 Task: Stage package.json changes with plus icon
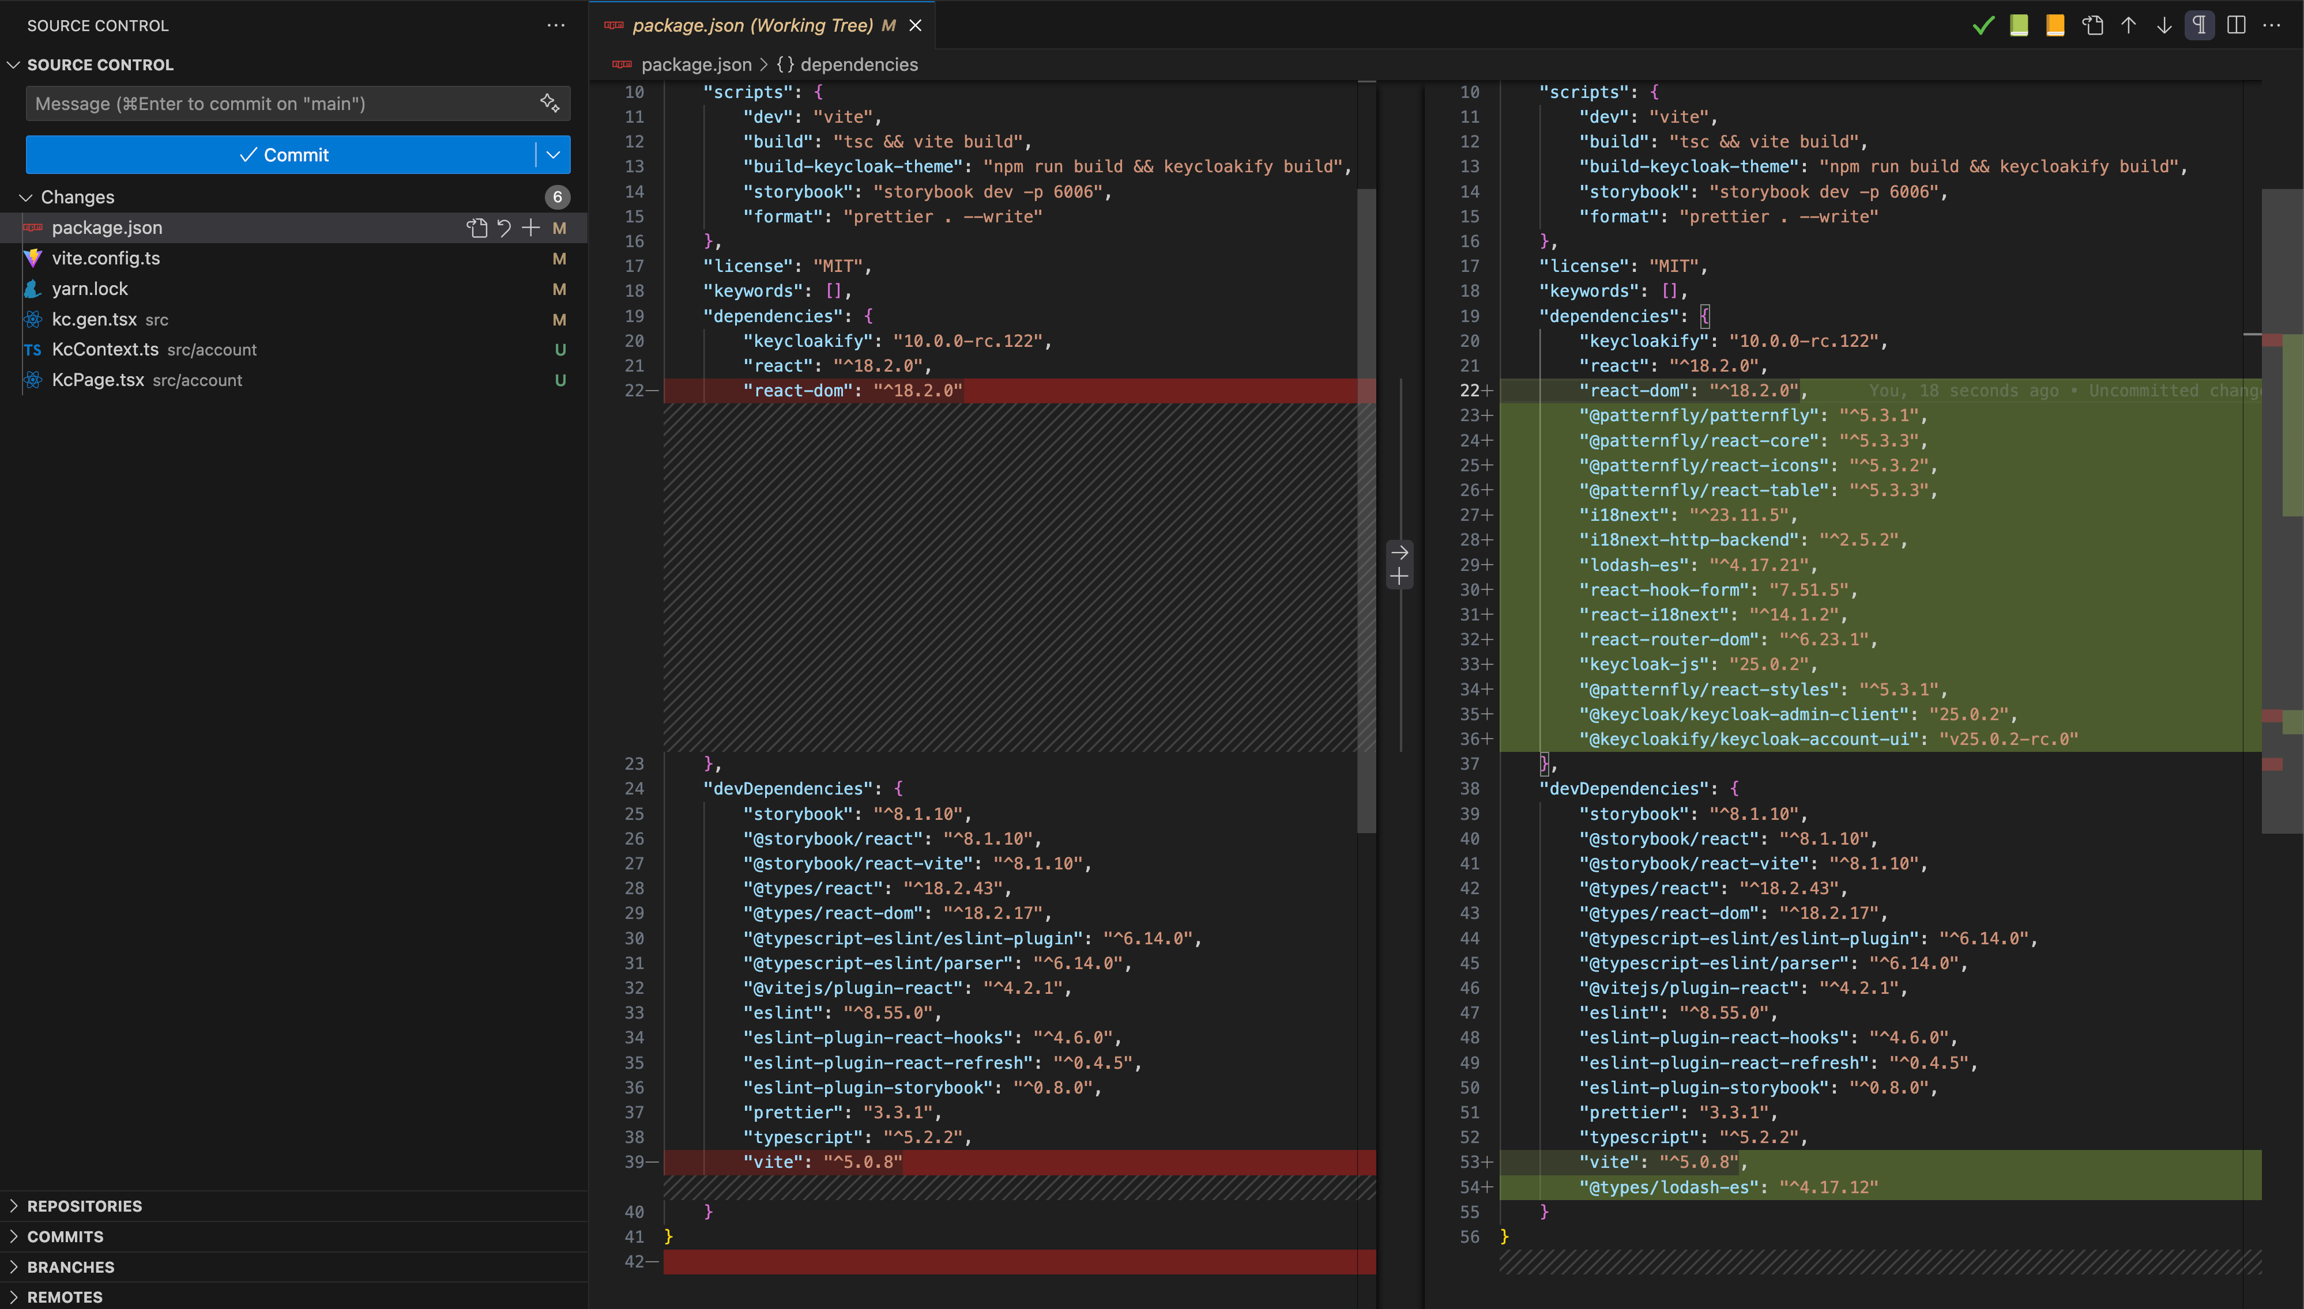point(531,228)
